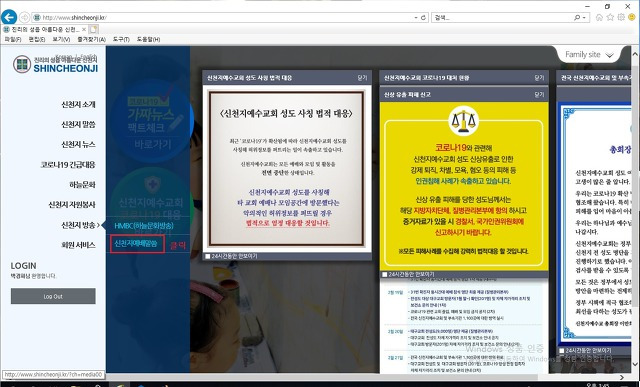This screenshot has width=640, height=387.
Task: Open address bar autocomplete dropdown arrow
Action: click(x=416, y=18)
